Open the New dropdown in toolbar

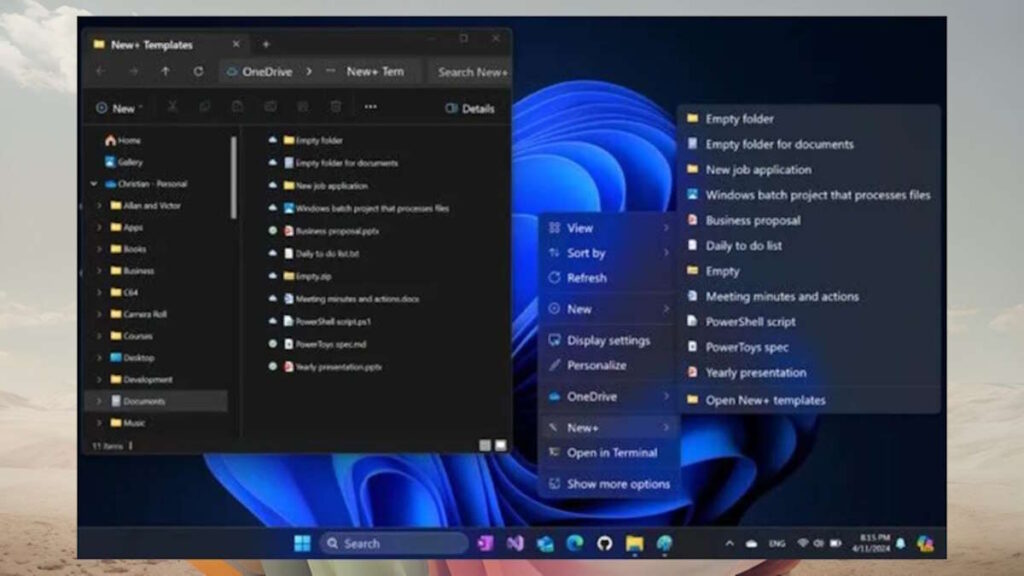tap(120, 108)
